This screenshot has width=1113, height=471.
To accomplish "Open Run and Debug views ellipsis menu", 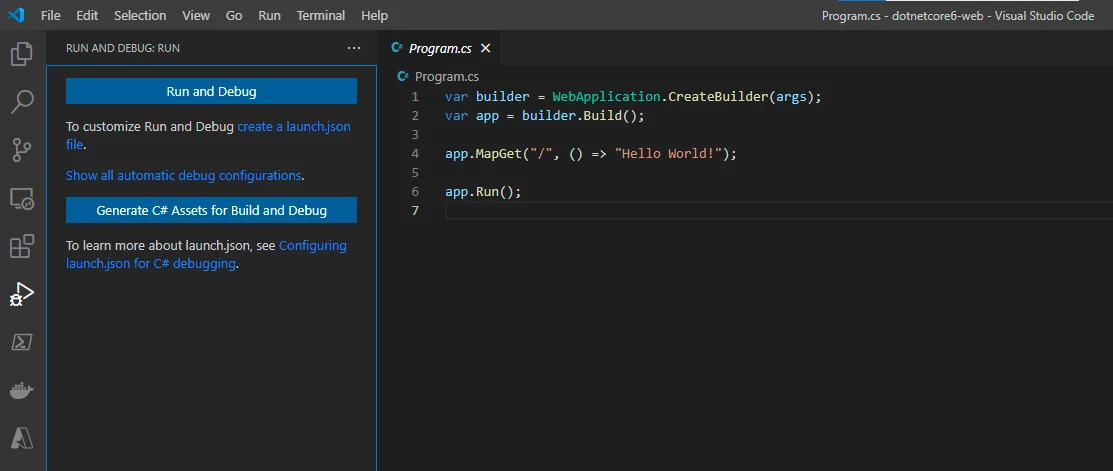I will 354,48.
